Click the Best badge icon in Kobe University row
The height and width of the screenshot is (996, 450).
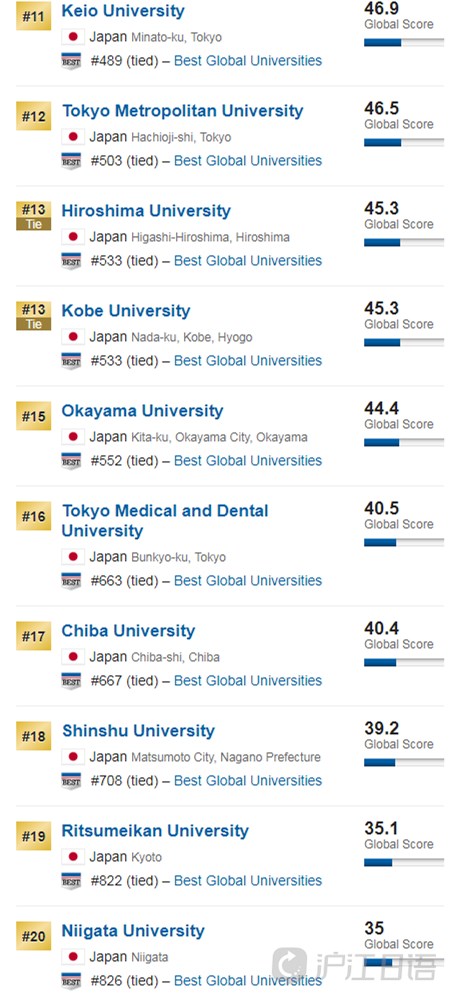pos(71,361)
